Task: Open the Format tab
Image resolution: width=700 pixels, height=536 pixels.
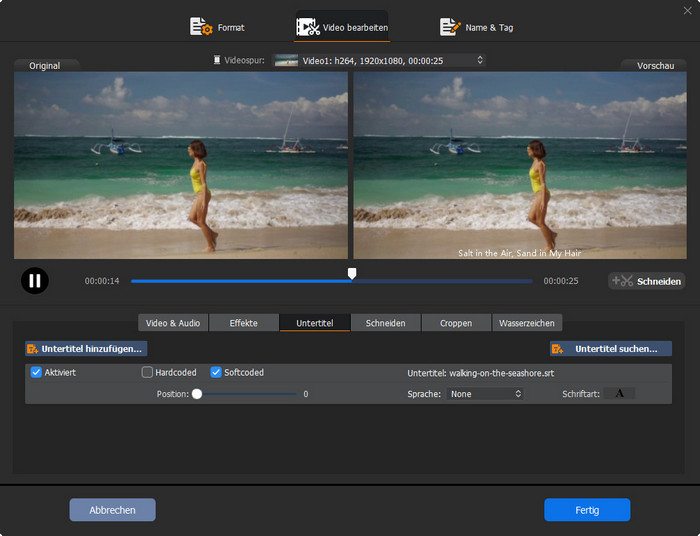Action: tap(217, 27)
